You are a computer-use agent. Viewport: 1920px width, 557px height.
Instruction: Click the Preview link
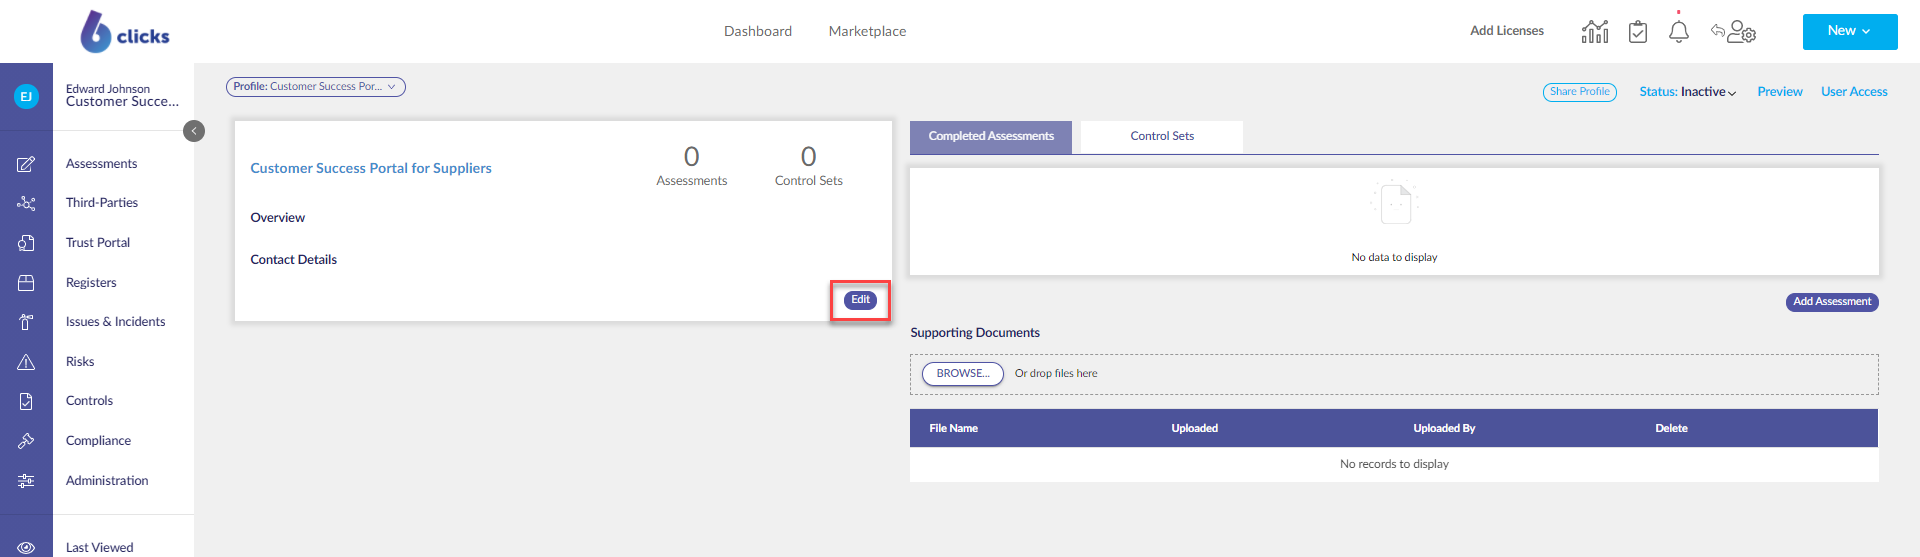pos(1780,92)
